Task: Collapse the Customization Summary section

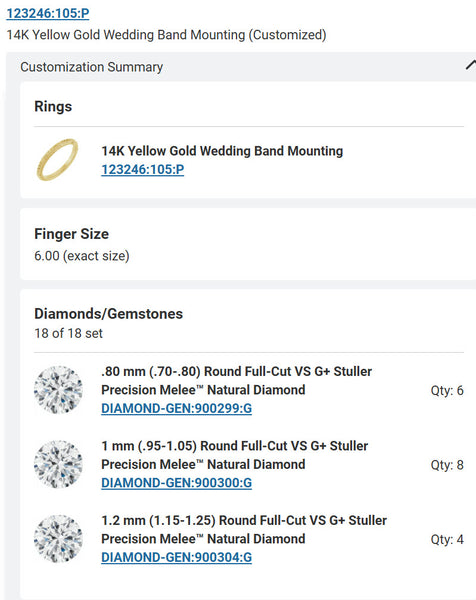Action: 471,65
